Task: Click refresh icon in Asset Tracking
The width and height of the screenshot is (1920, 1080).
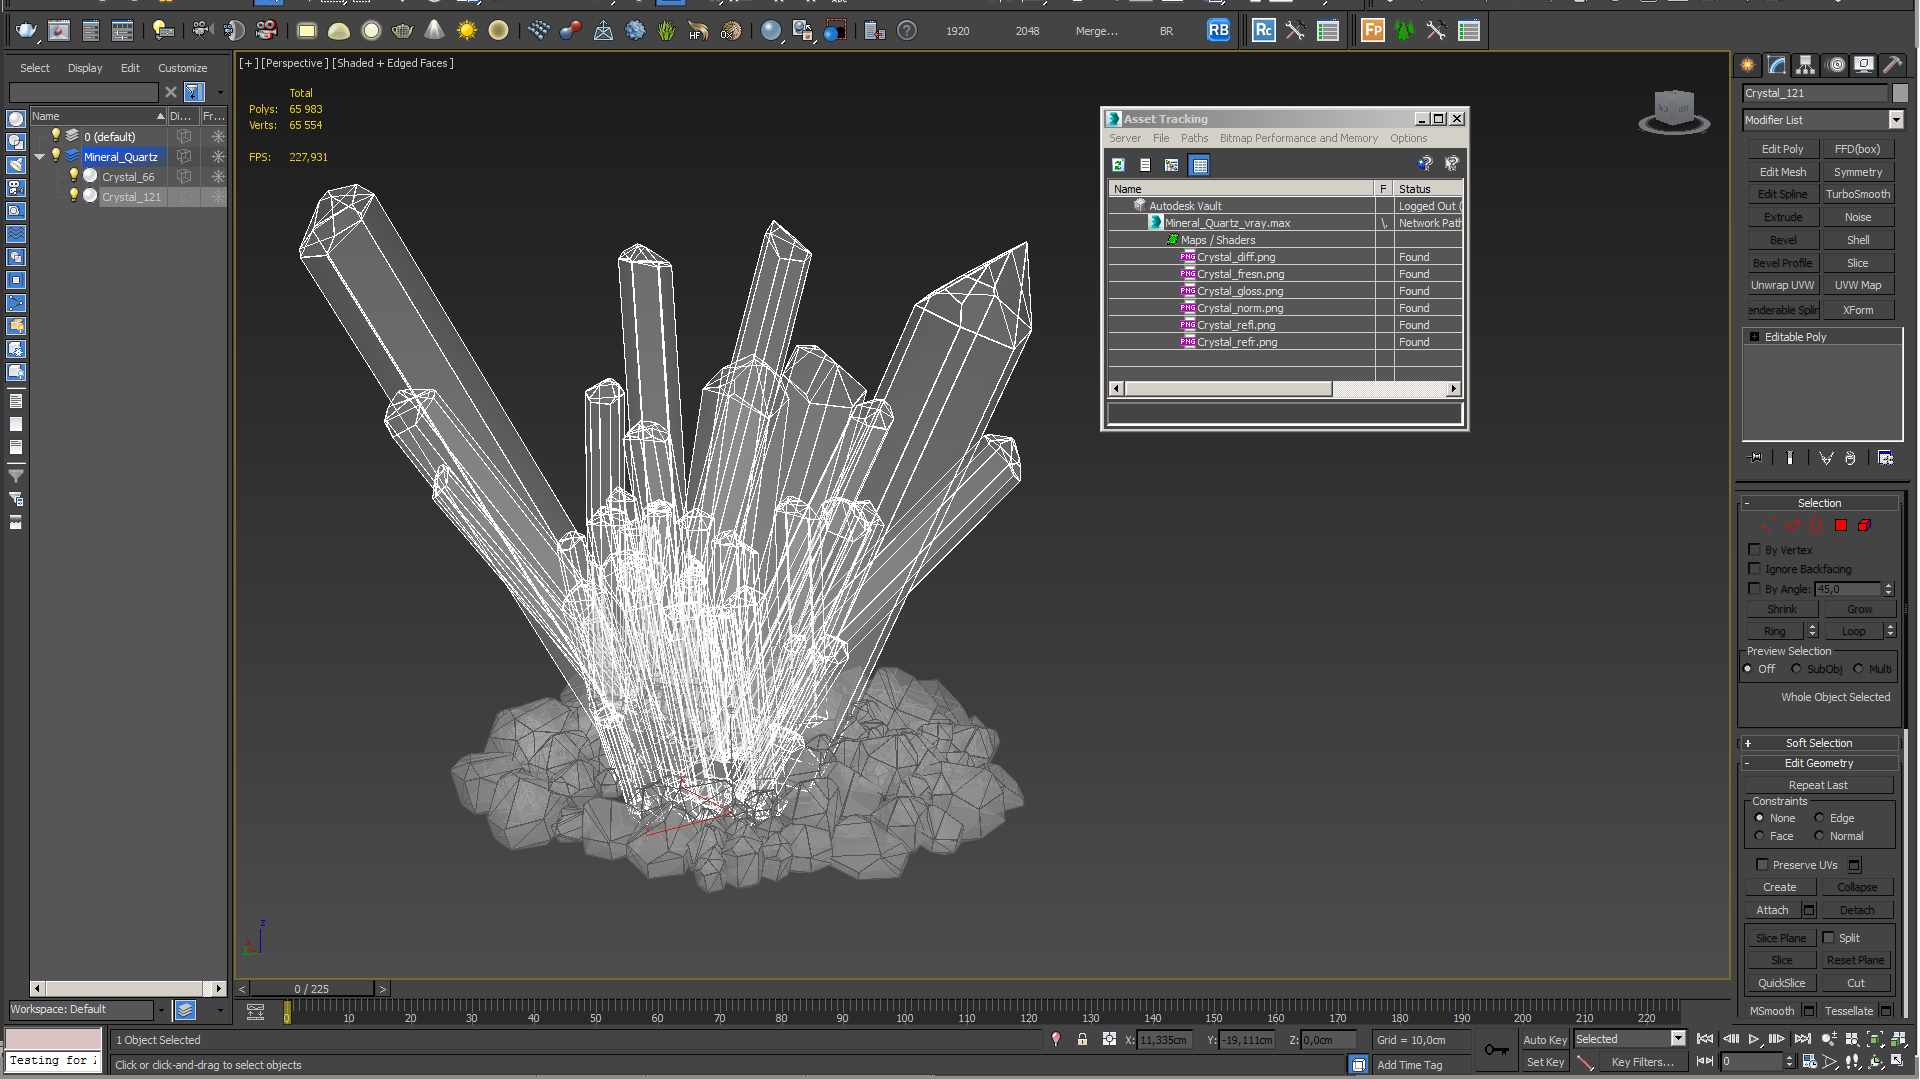Action: (1118, 165)
